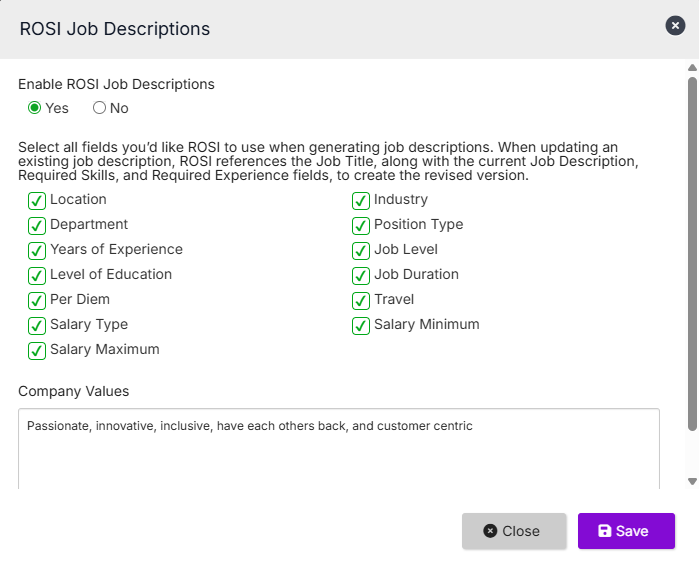699x570 pixels.
Task: Toggle the Salary Maximum checkbox
Action: (x=37, y=351)
